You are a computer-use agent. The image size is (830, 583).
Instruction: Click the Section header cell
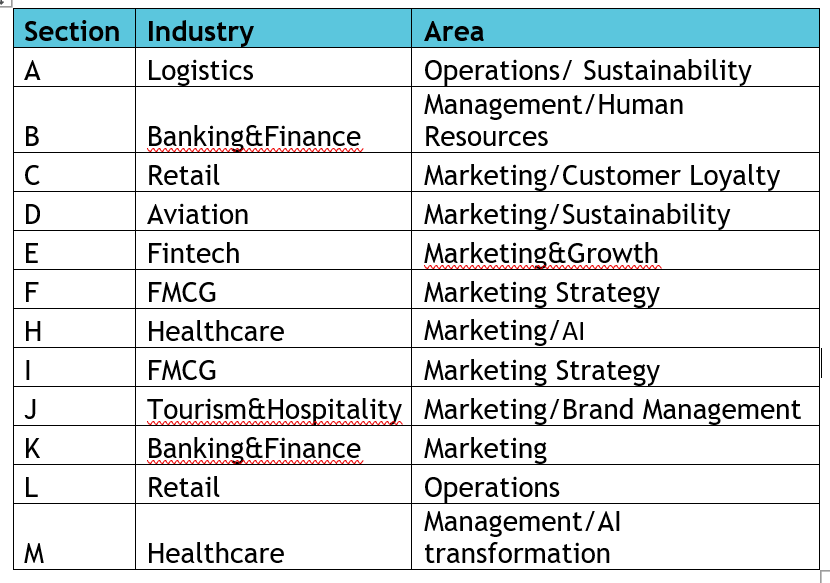(75, 29)
